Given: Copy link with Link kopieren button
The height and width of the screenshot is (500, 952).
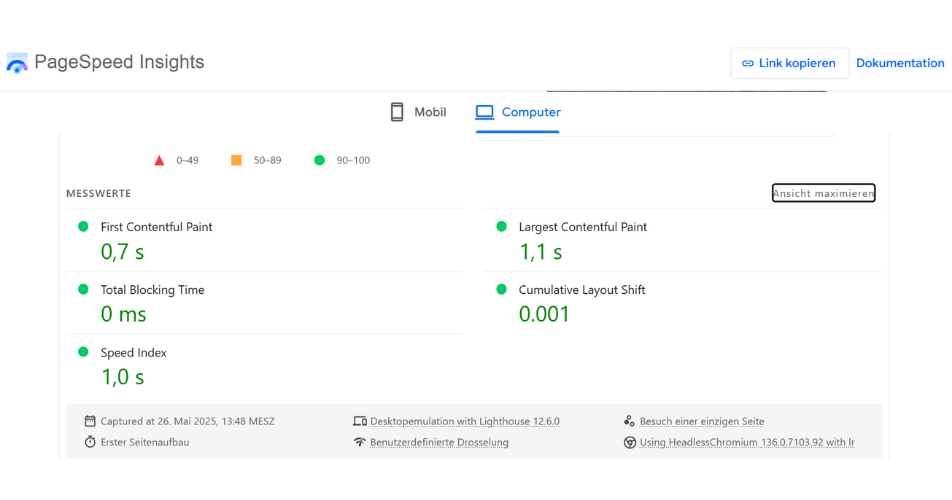Looking at the screenshot, I should tap(789, 63).
